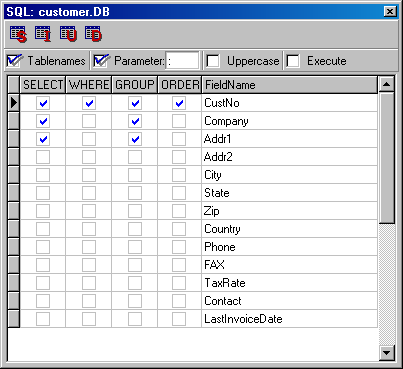Viewport: 403px width, 369px height.
Task: Select the City field name cell
Action: click(290, 175)
